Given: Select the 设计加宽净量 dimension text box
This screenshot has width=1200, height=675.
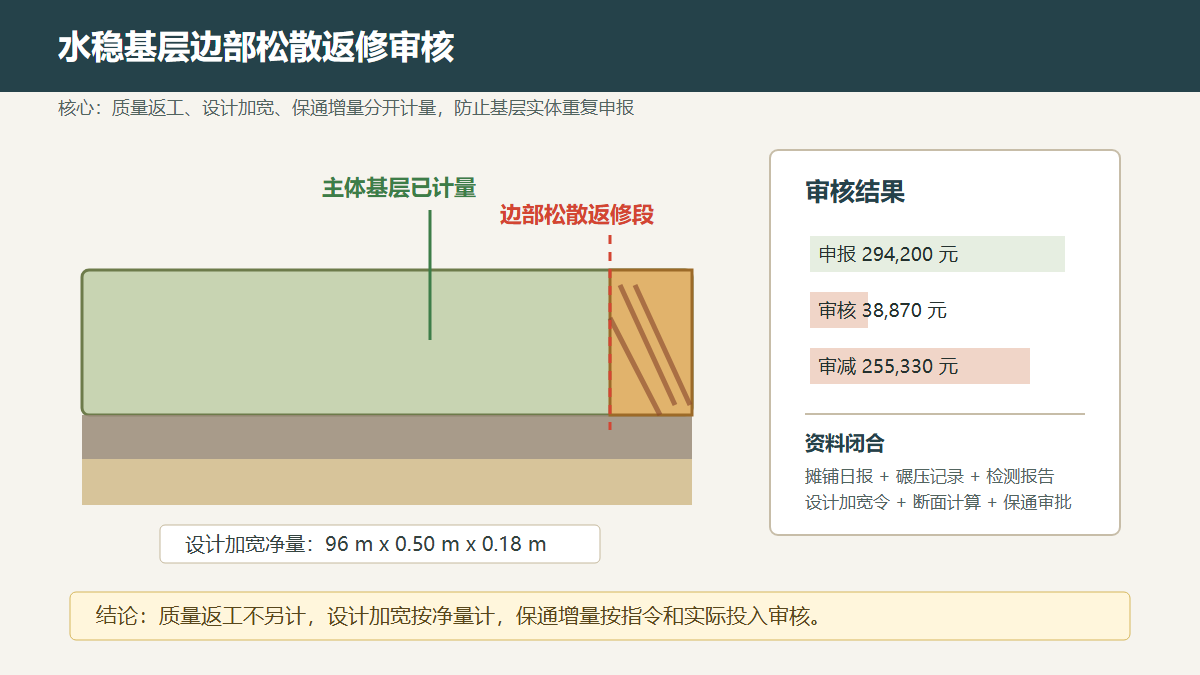Looking at the screenshot, I should [380, 544].
